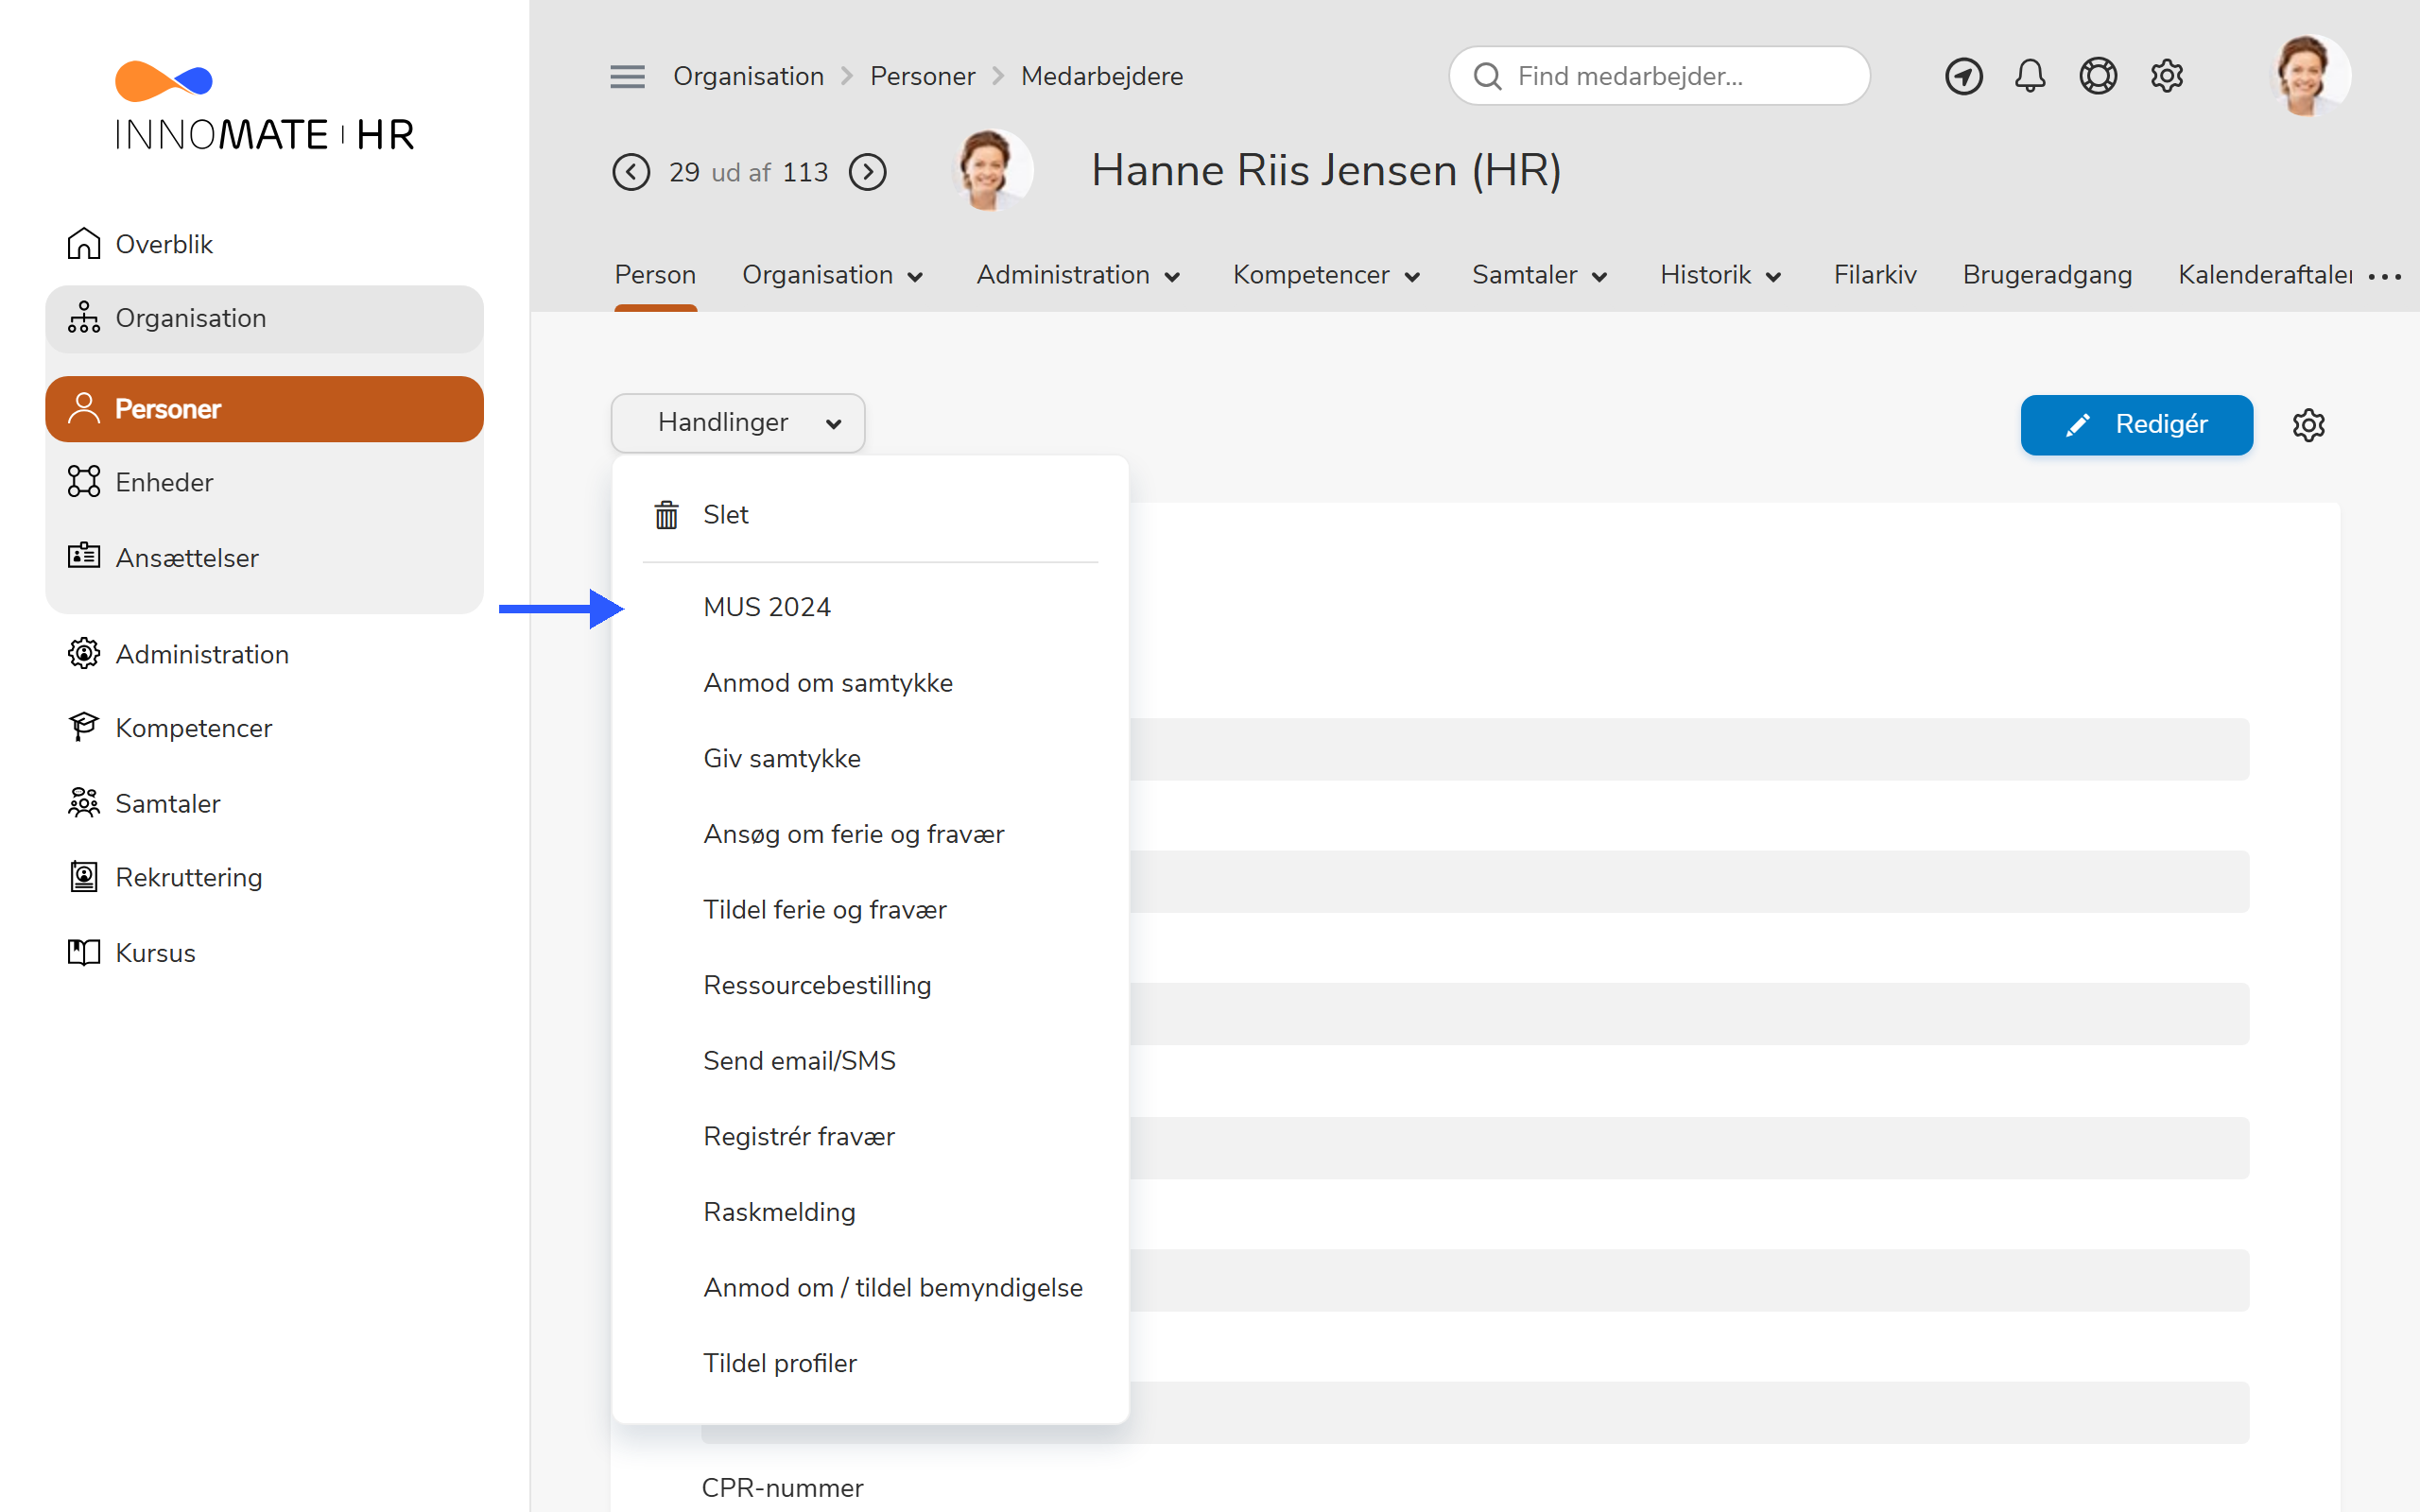Expand the Kompetencer tab dropdown
Image resolution: width=2420 pixels, height=1512 pixels.
coord(1326,275)
